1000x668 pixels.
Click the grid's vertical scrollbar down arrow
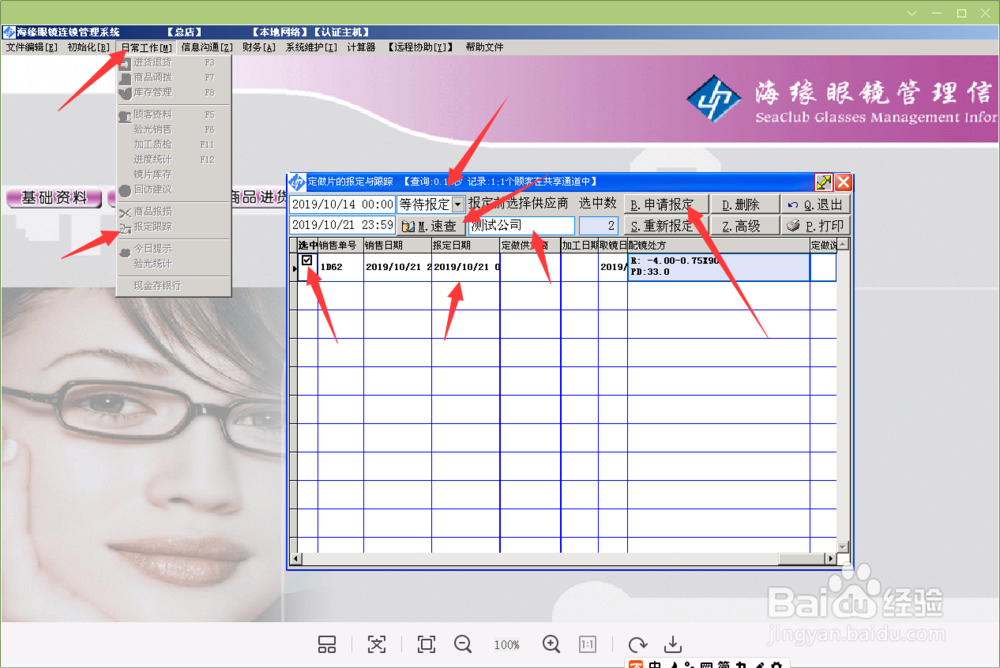coord(842,547)
